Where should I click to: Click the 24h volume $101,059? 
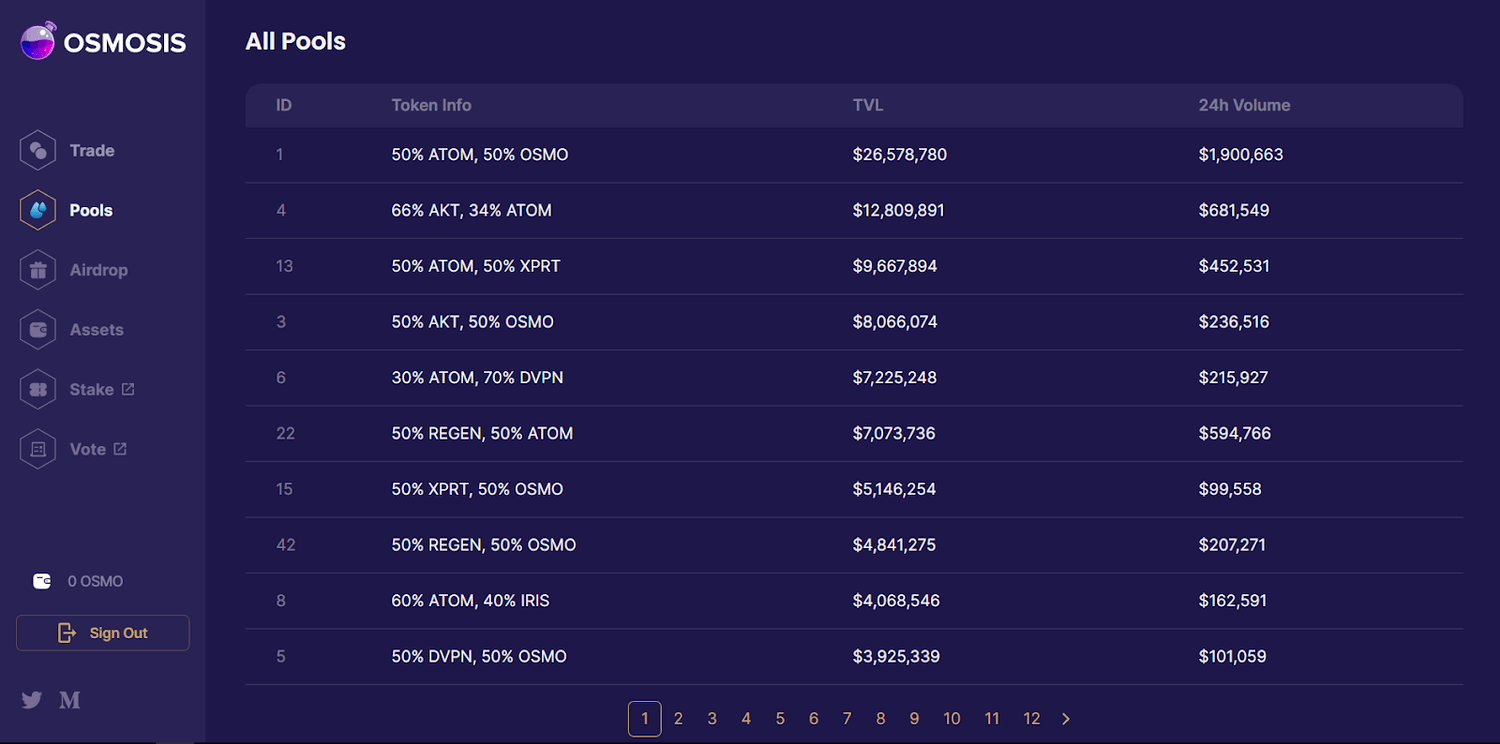1233,657
